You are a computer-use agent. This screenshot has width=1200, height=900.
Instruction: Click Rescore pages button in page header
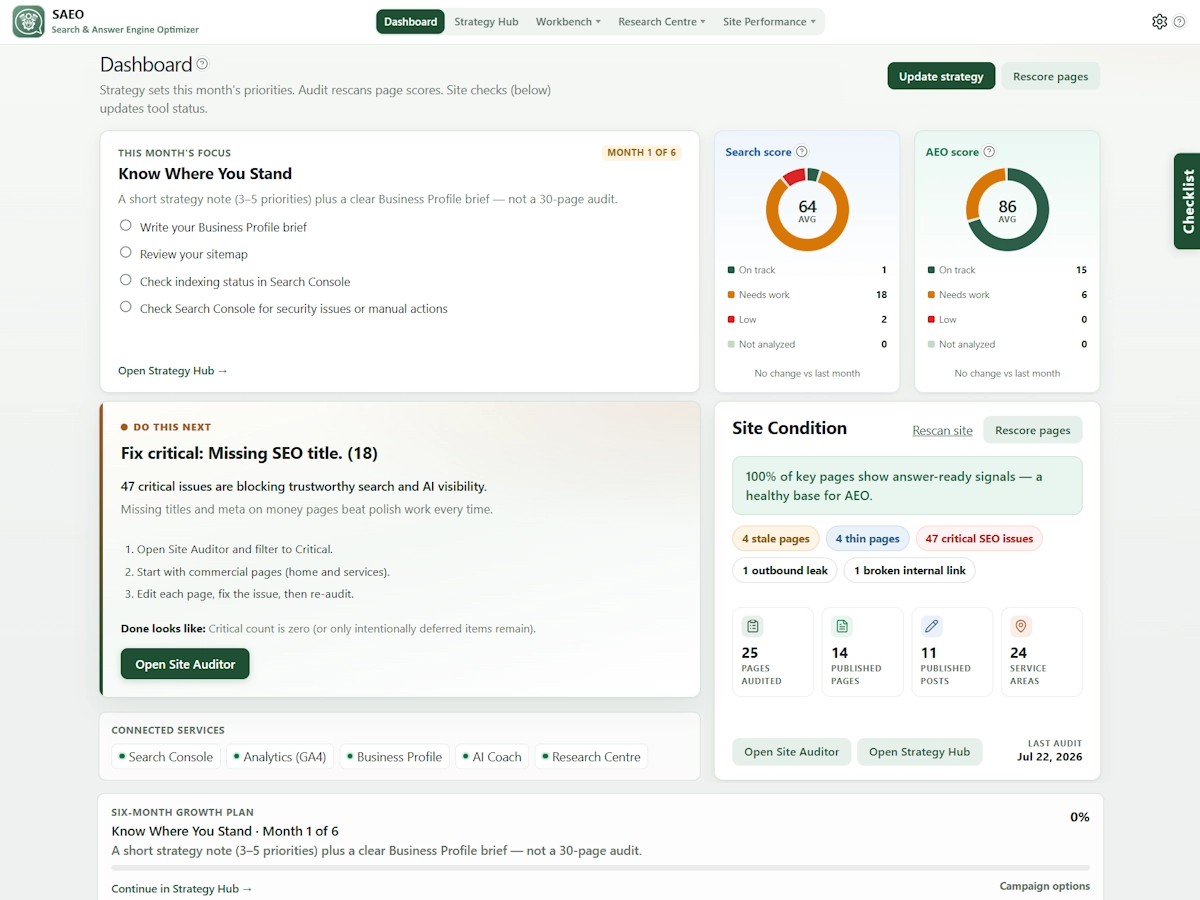(1050, 76)
